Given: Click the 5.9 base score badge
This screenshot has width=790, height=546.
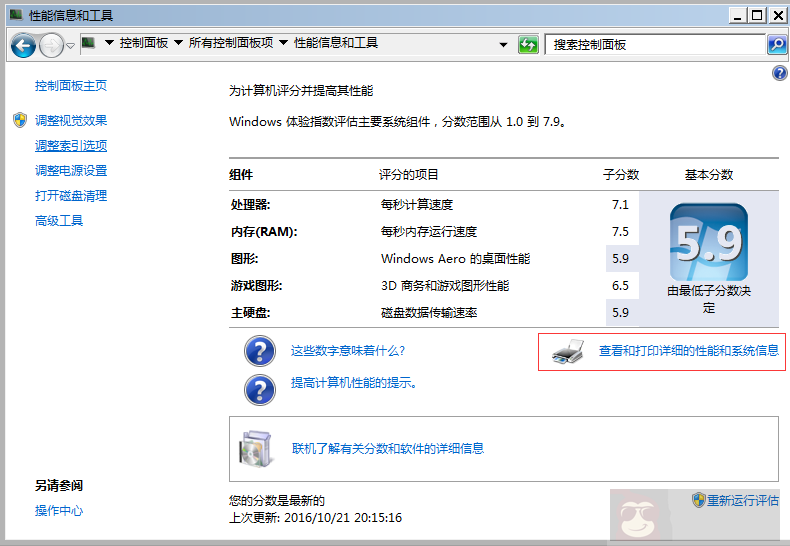Looking at the screenshot, I should pyautogui.click(x=708, y=243).
